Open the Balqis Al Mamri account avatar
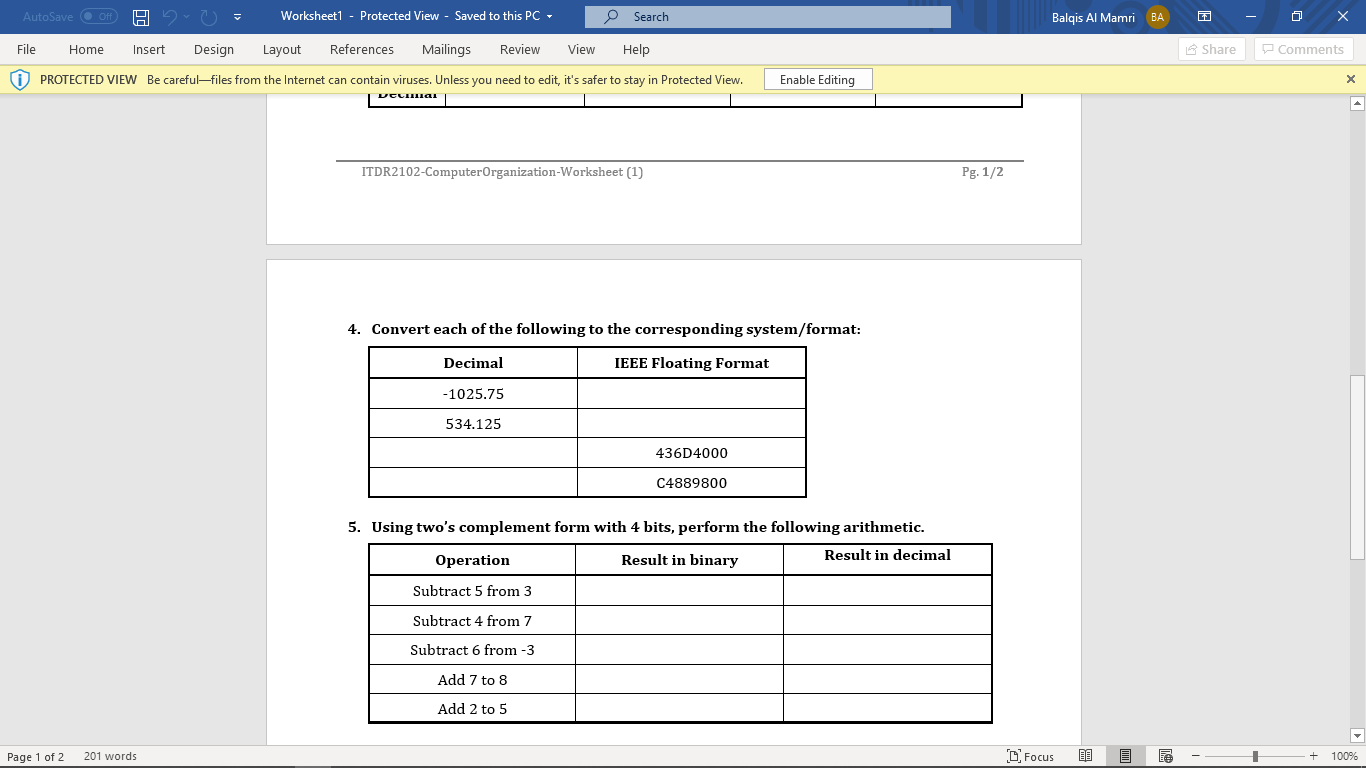 tap(1157, 16)
